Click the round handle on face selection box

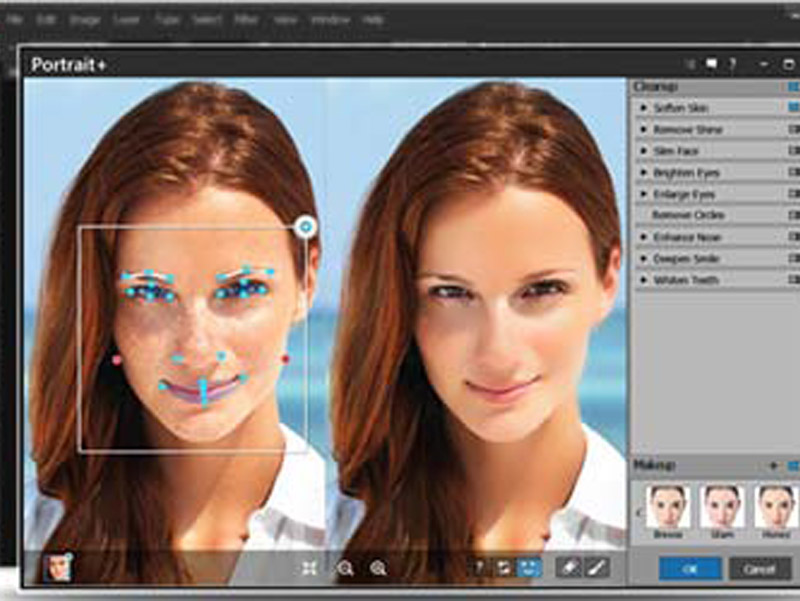click(306, 227)
